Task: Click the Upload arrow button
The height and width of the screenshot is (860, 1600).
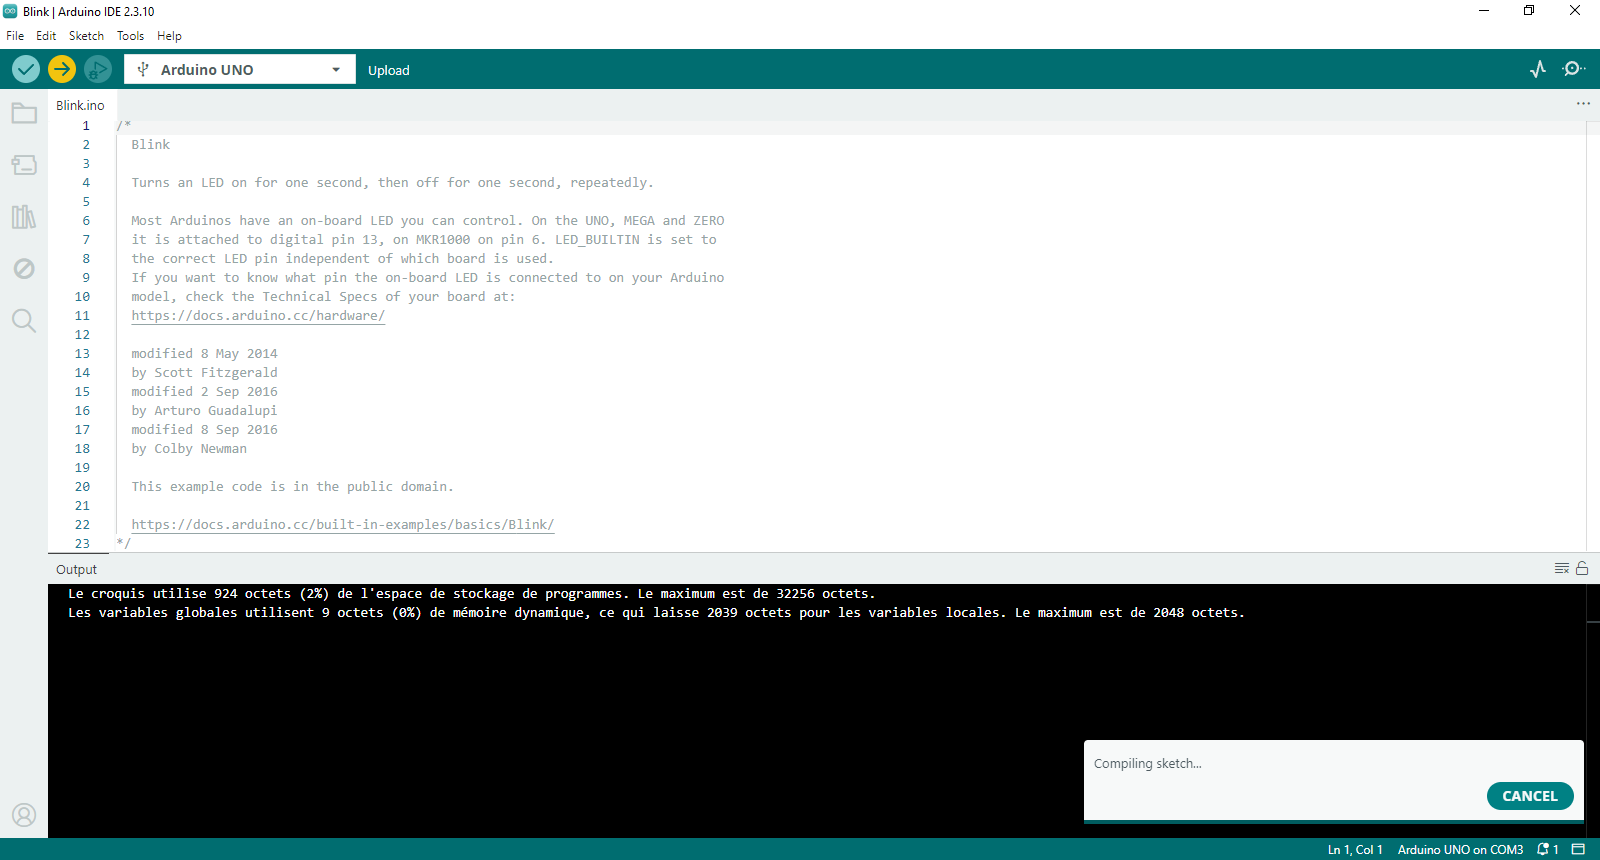Action: 62,69
